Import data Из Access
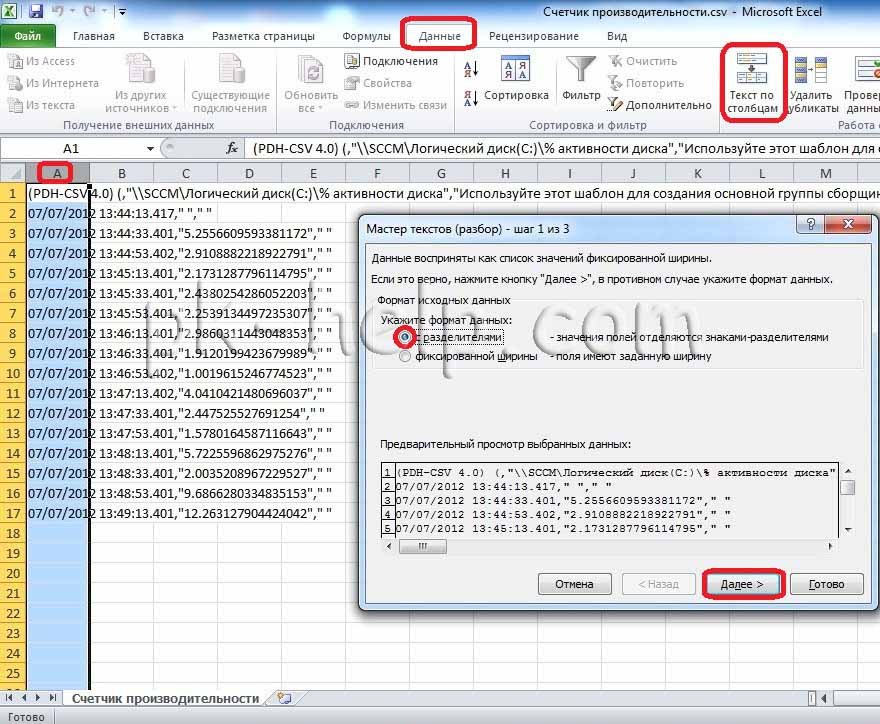Image resolution: width=880 pixels, height=724 pixels. [x=42, y=61]
